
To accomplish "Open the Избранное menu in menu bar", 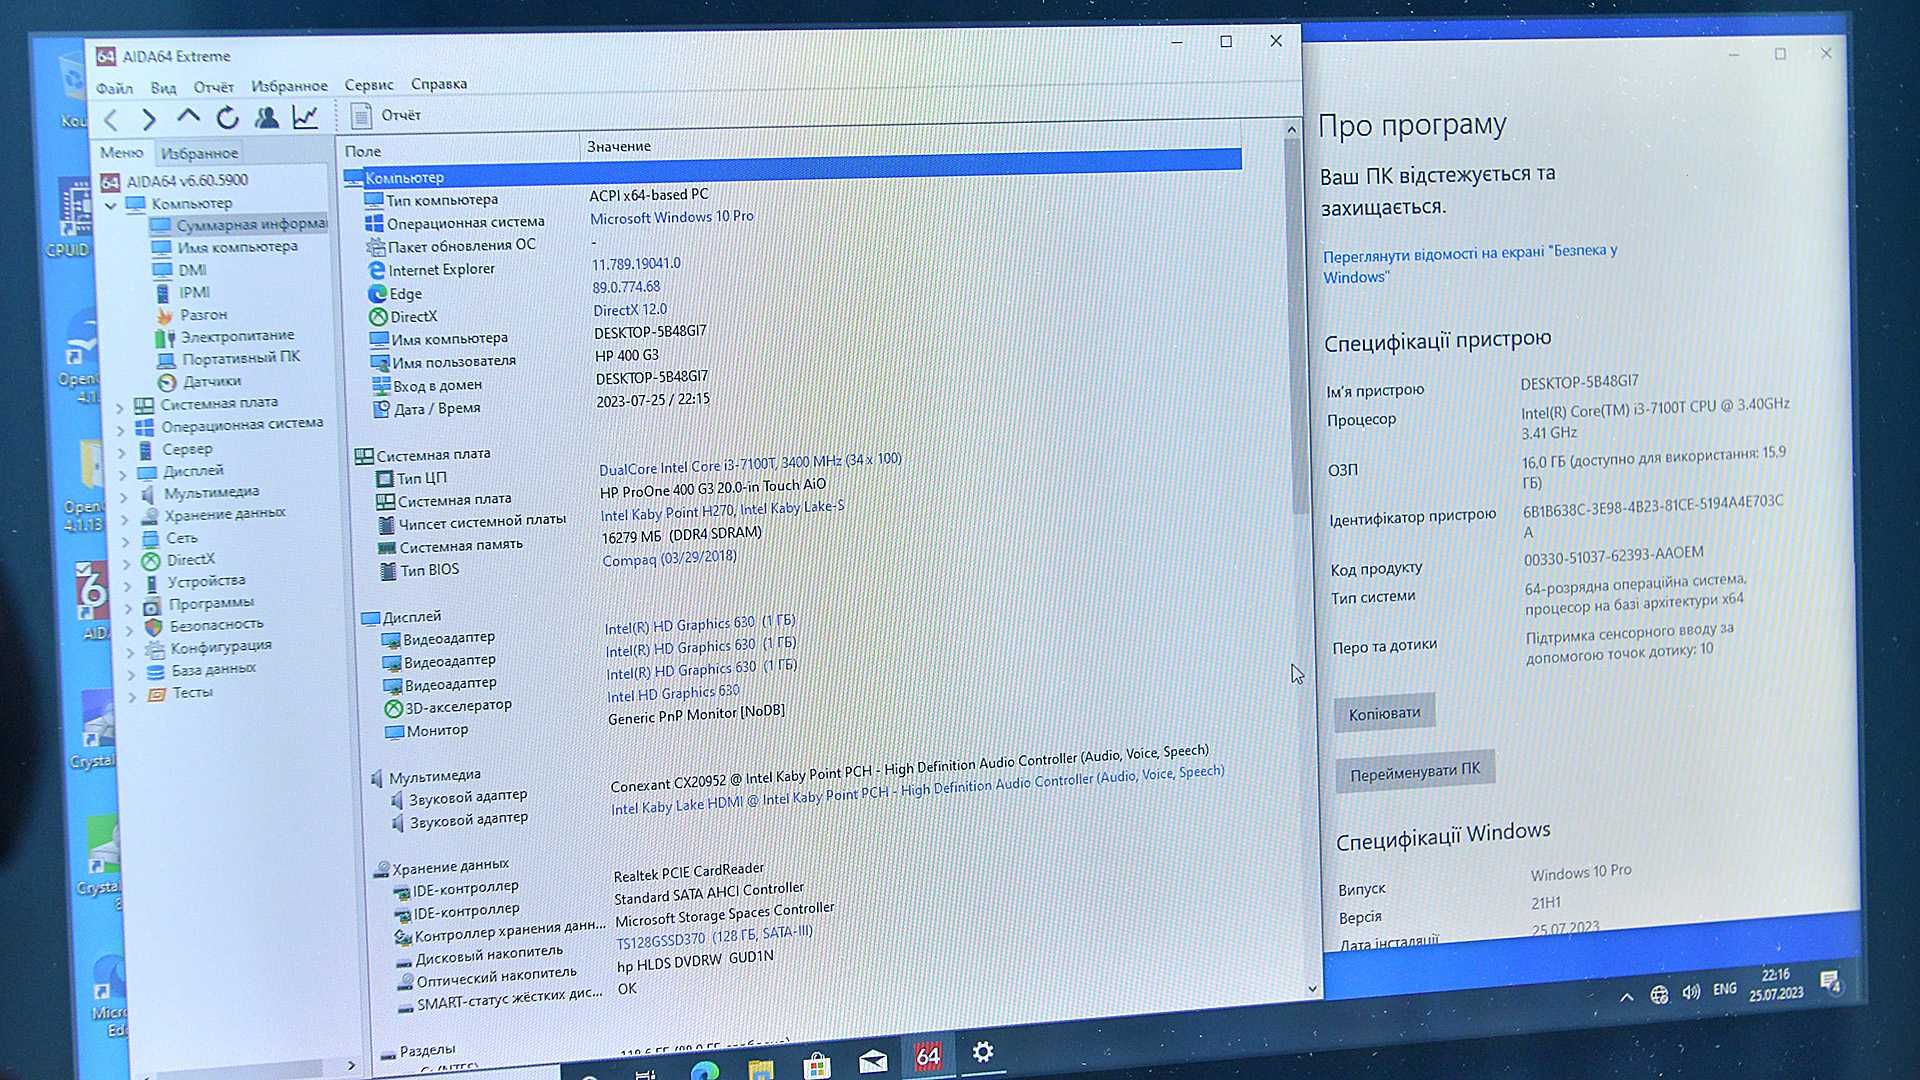I will tap(289, 86).
